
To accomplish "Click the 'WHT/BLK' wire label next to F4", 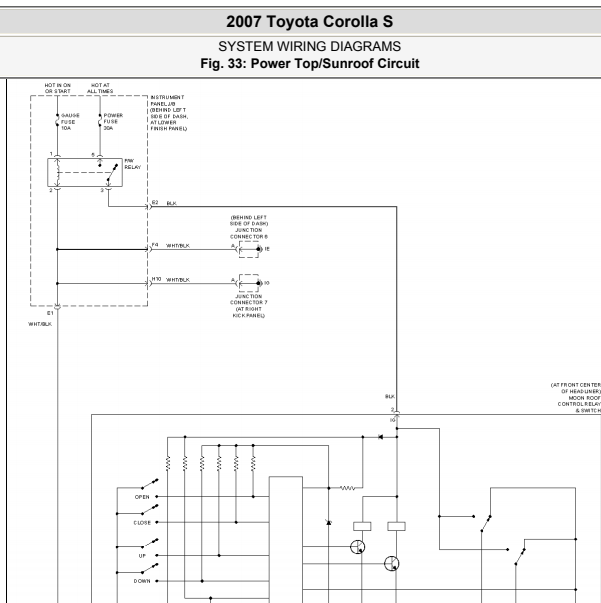I will [x=178, y=246].
